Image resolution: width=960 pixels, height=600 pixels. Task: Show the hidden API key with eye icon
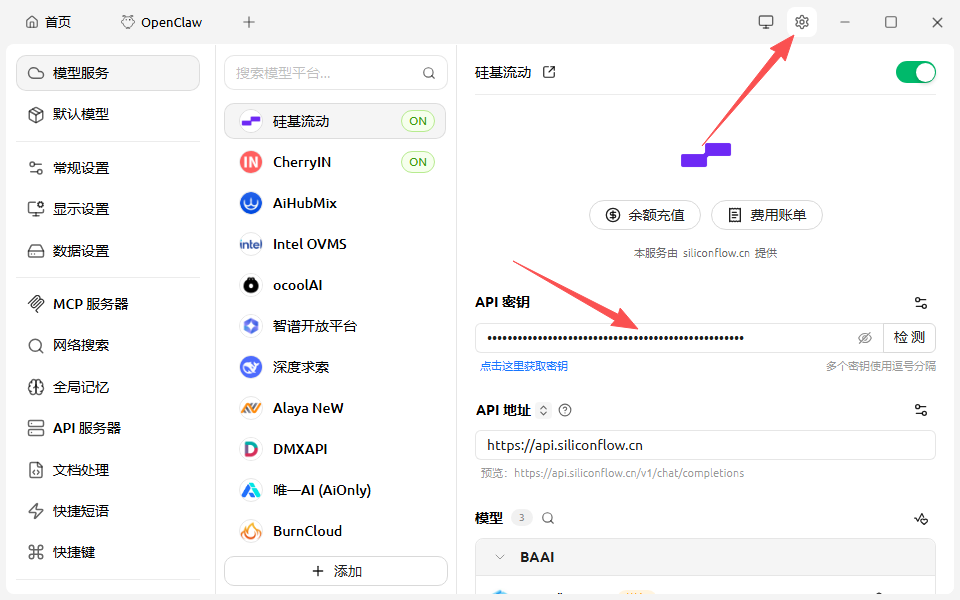coord(865,338)
